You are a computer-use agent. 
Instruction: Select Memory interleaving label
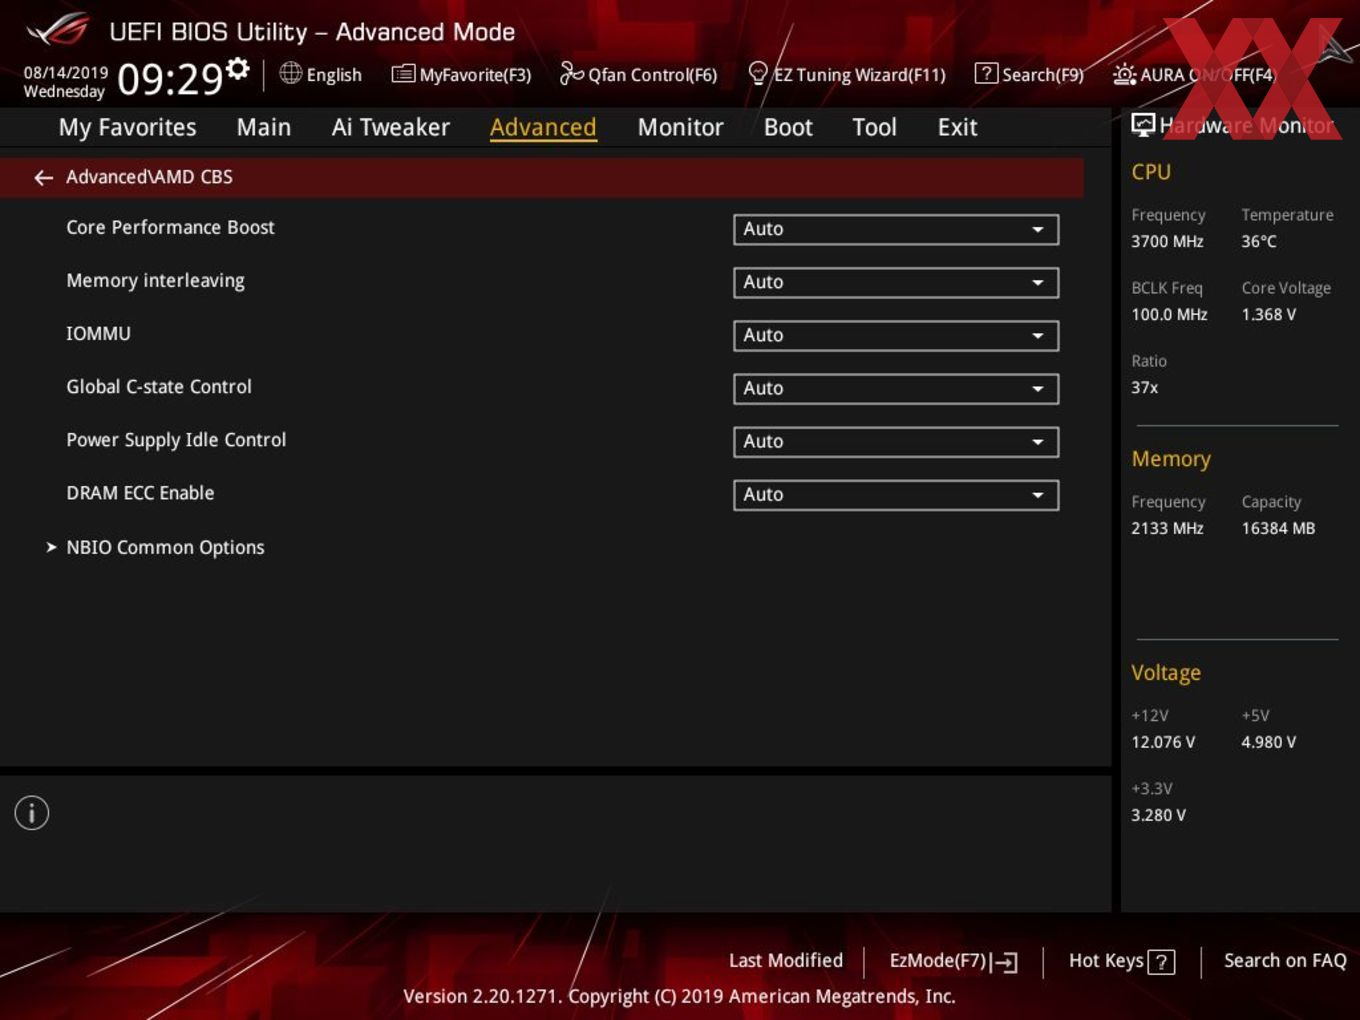(x=155, y=281)
